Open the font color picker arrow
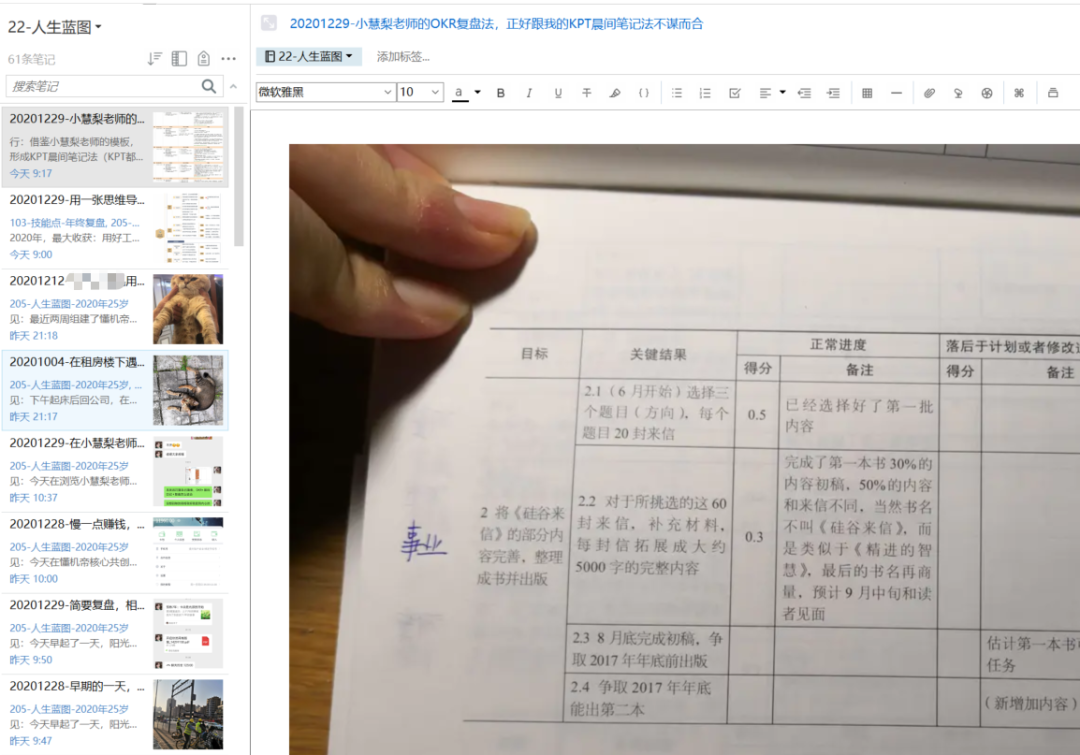Screen dimensions: 1080x755 tap(477, 92)
